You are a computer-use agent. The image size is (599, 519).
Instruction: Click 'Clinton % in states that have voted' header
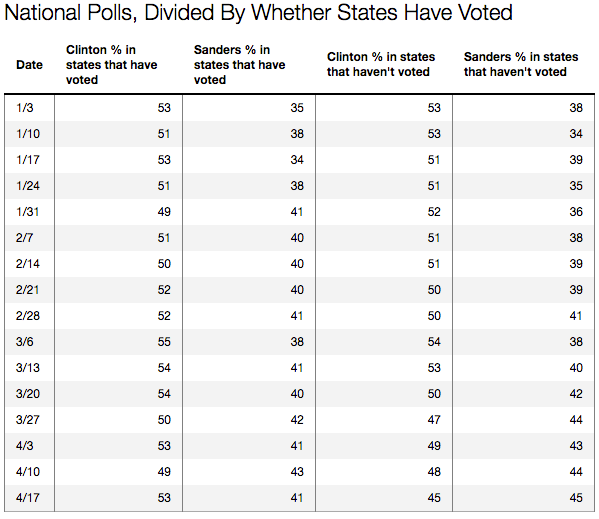pyautogui.click(x=112, y=65)
